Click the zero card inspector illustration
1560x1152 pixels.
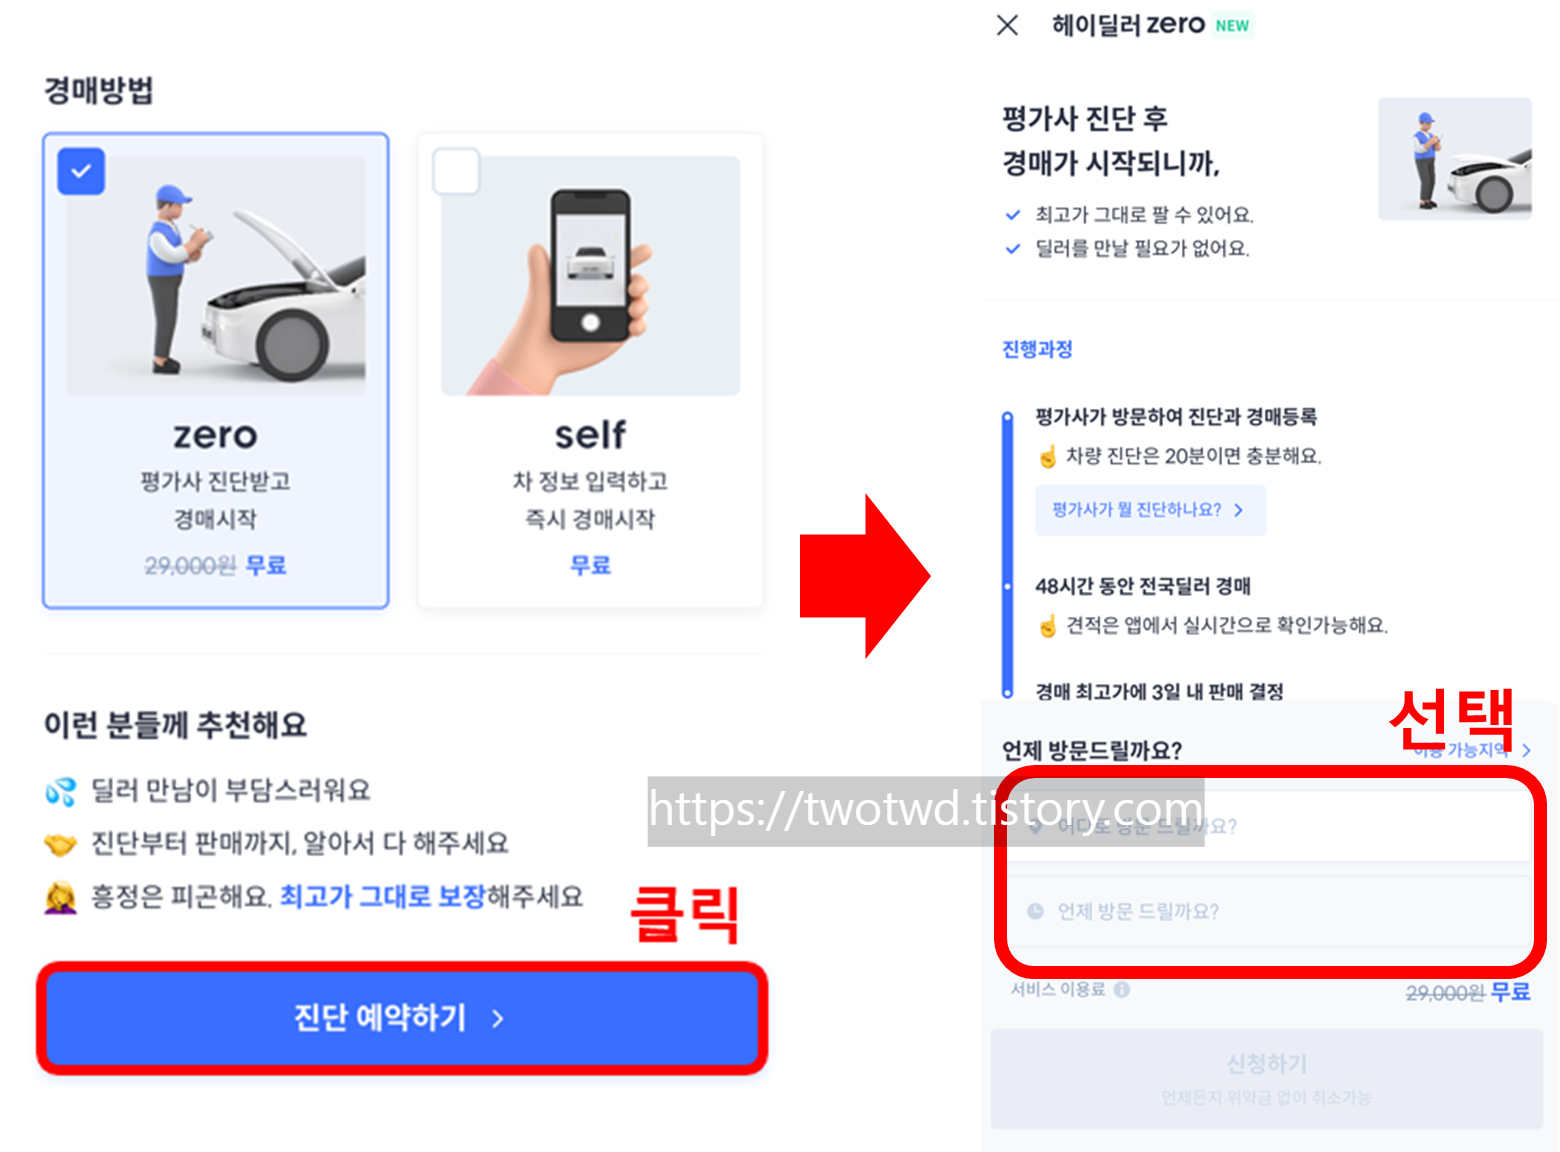pos(216,275)
